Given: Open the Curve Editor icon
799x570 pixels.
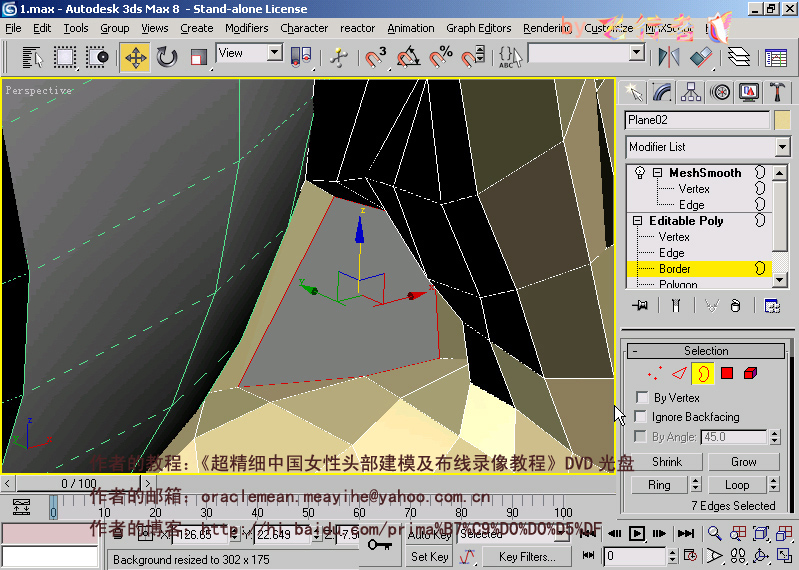Looking at the screenshot, I should click(776, 58).
